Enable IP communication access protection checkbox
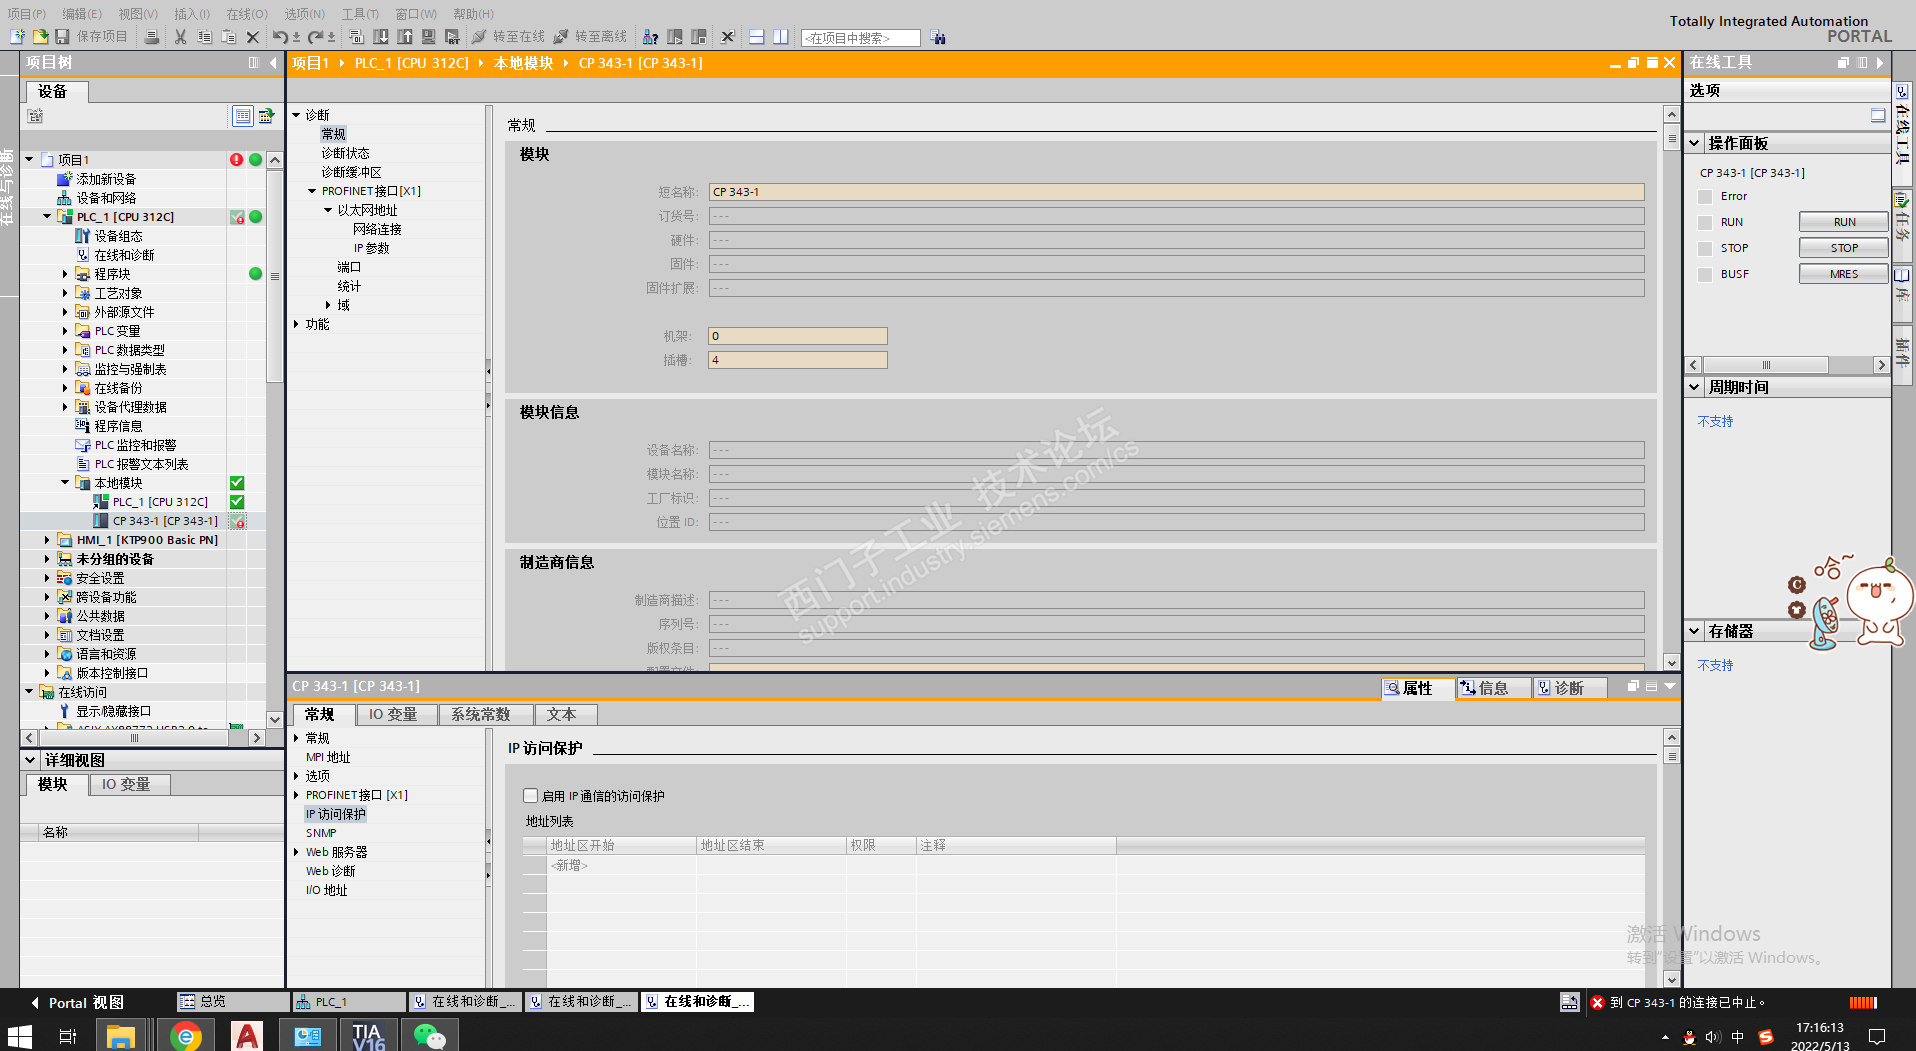 pos(531,796)
